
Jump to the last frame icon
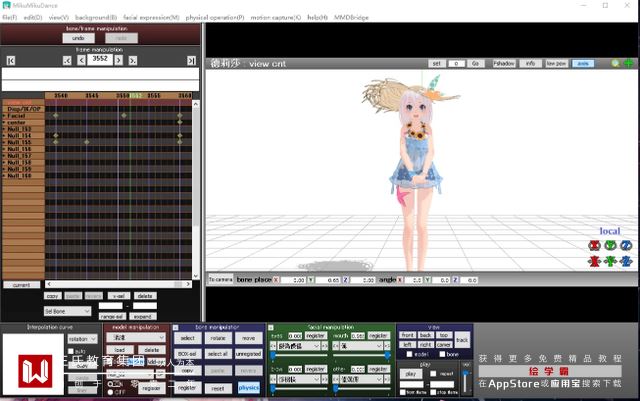(191, 60)
